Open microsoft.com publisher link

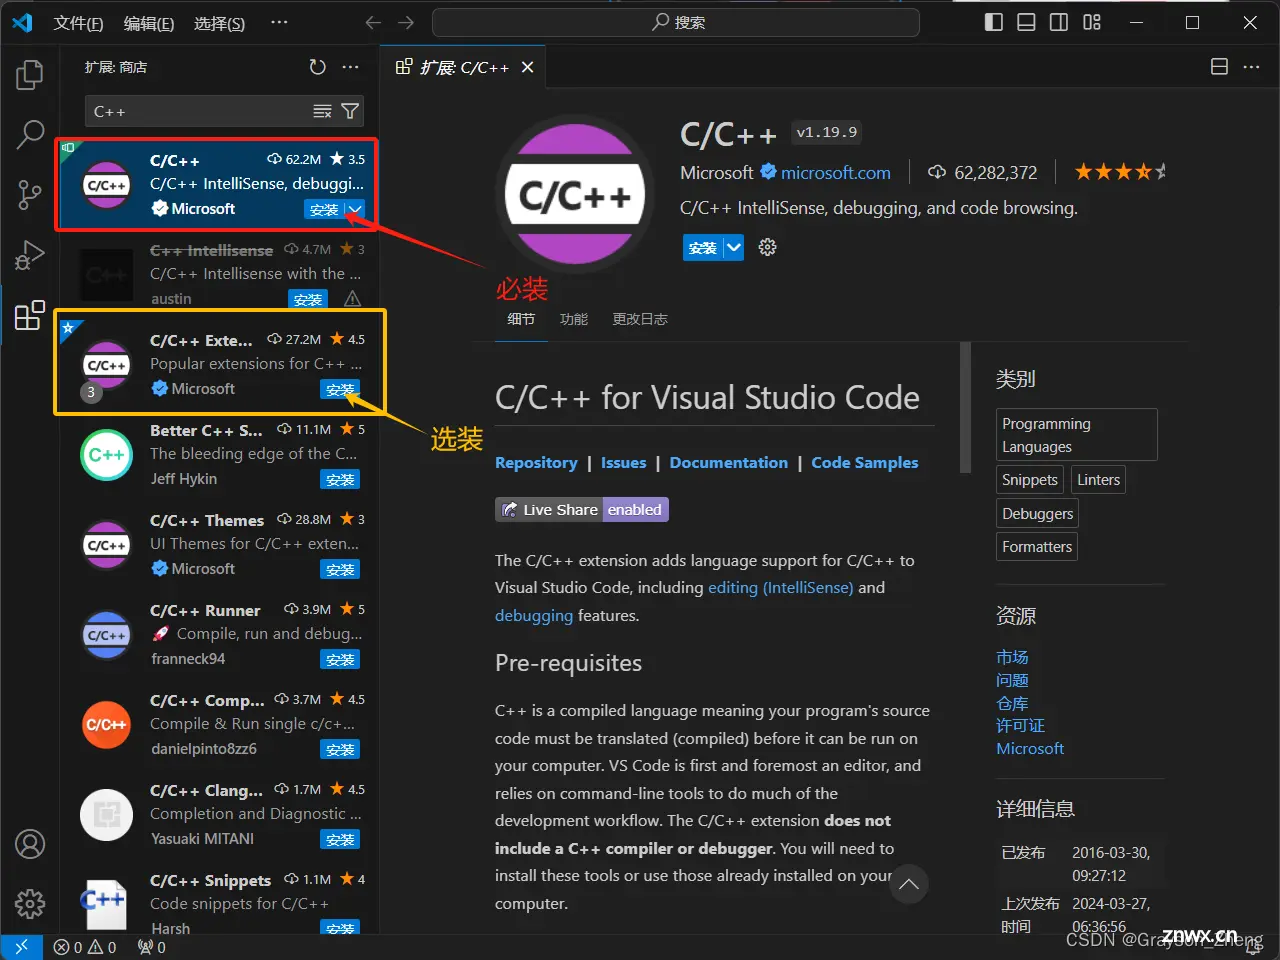835,172
